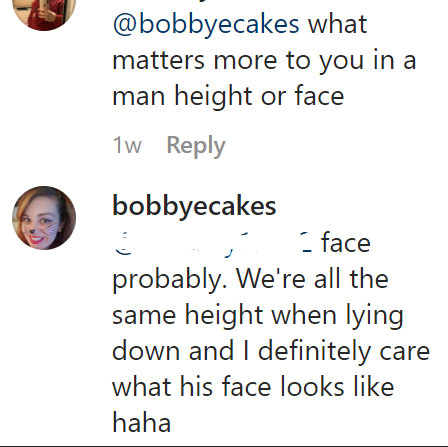Select the line "what his face looks like"
Image resolution: width=448 pixels, height=447 pixels.
(x=253, y=387)
